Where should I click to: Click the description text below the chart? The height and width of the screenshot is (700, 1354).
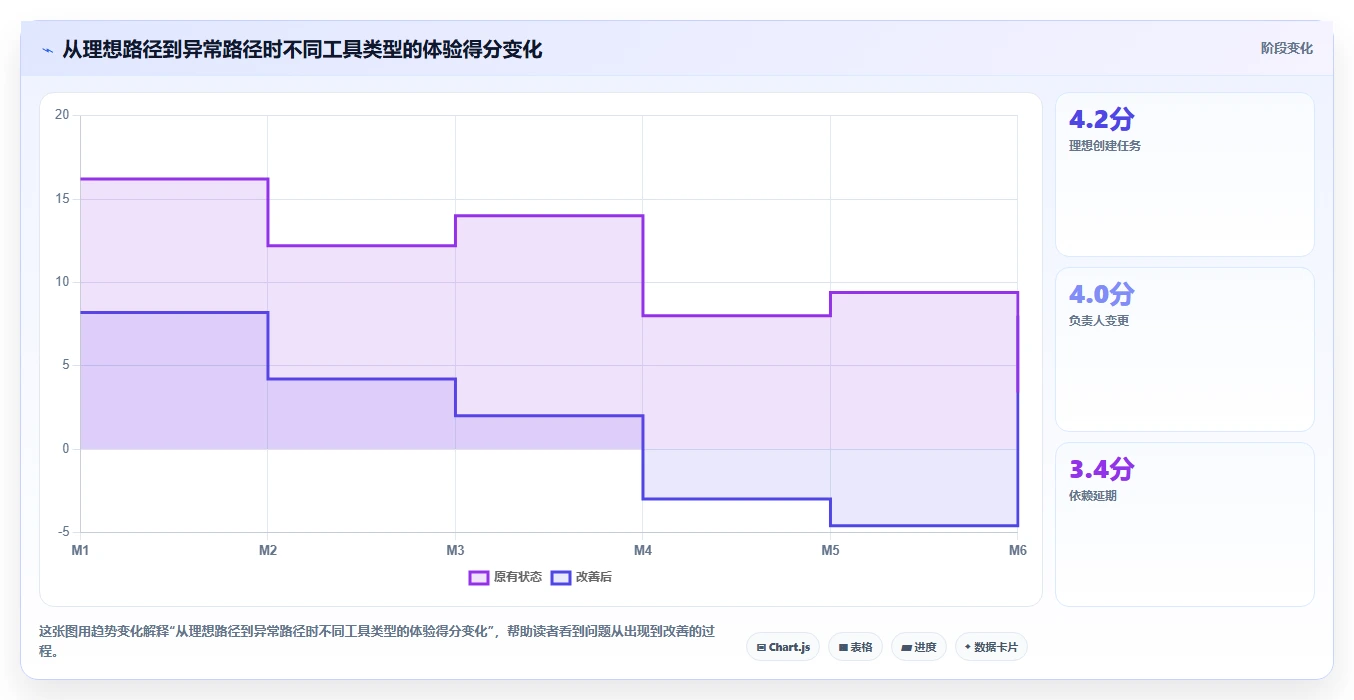pos(378,642)
